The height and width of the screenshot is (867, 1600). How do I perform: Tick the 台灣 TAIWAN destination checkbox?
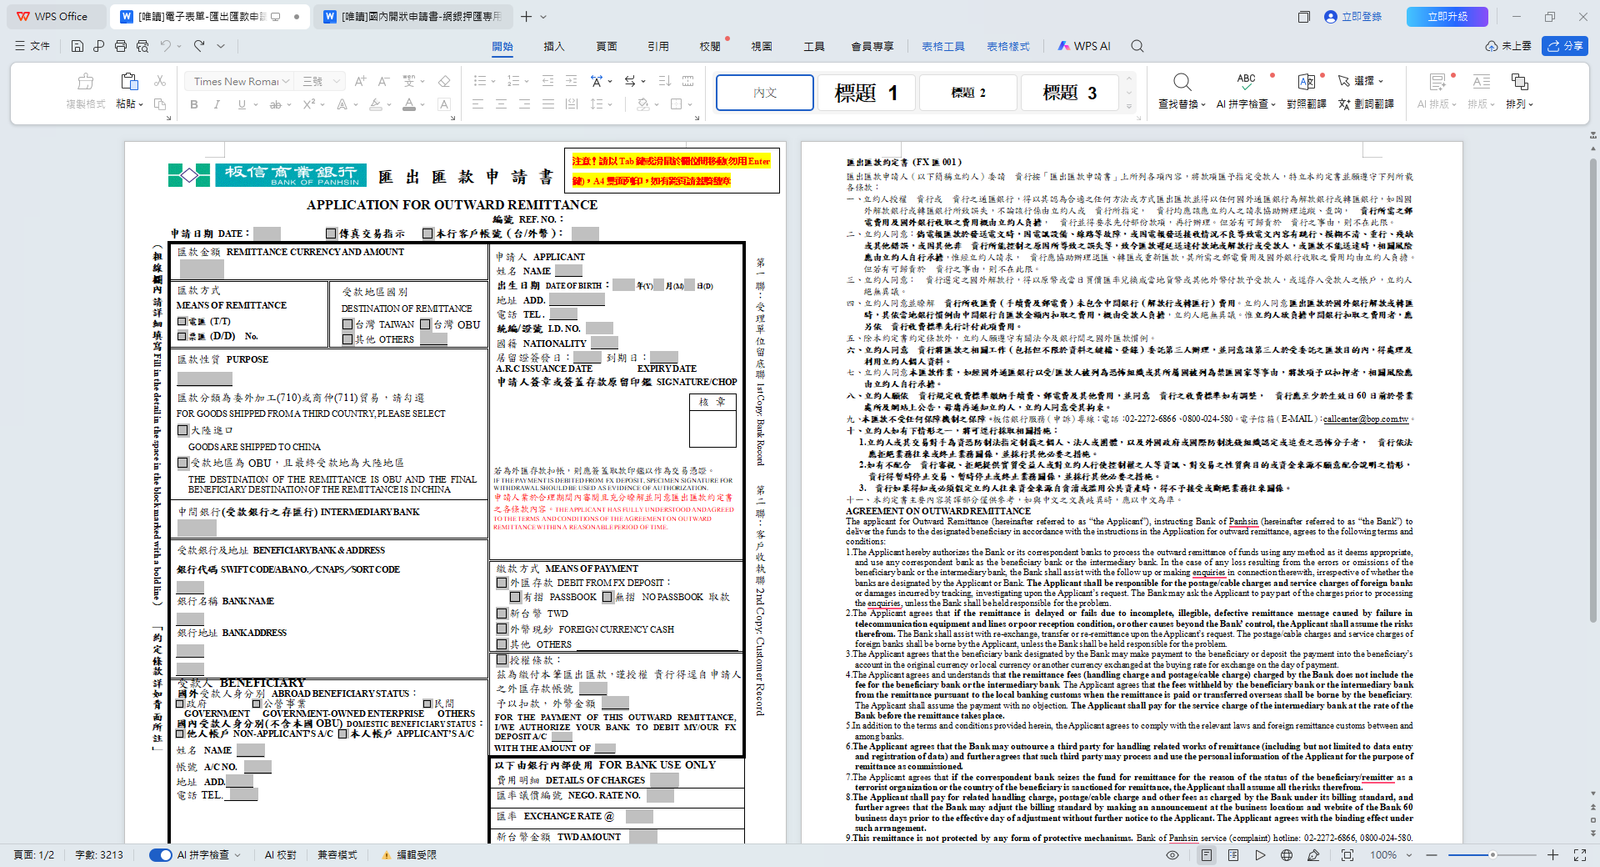click(x=347, y=325)
